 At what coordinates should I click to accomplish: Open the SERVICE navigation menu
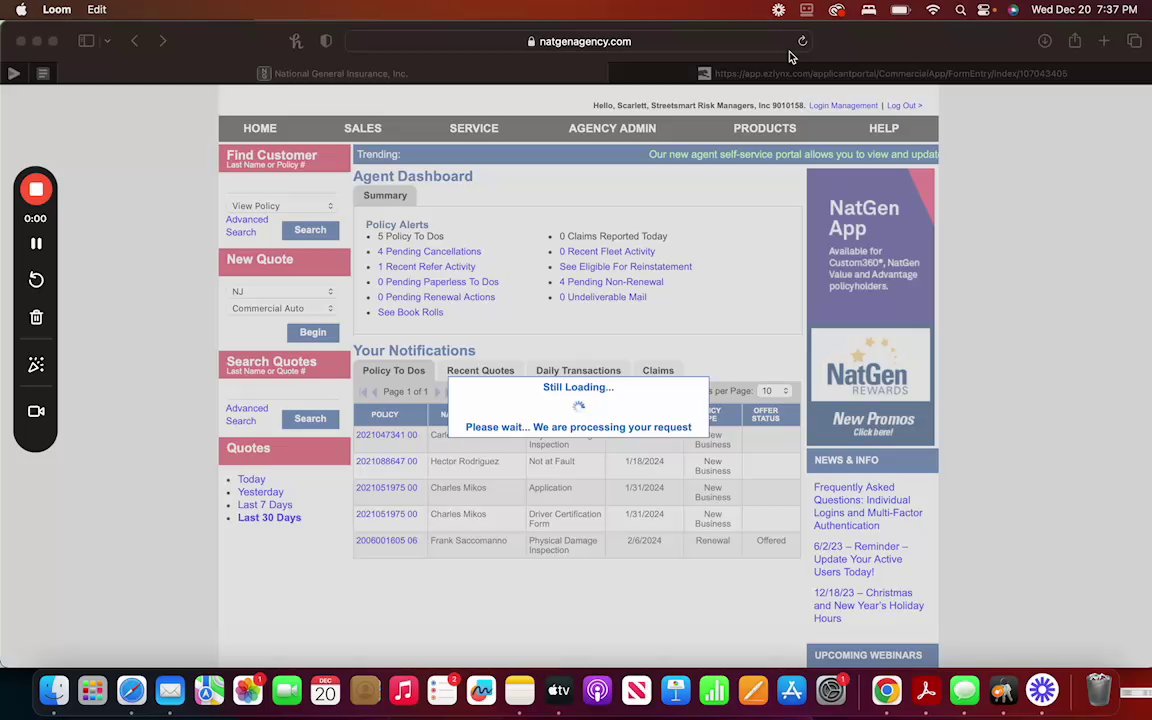474,128
